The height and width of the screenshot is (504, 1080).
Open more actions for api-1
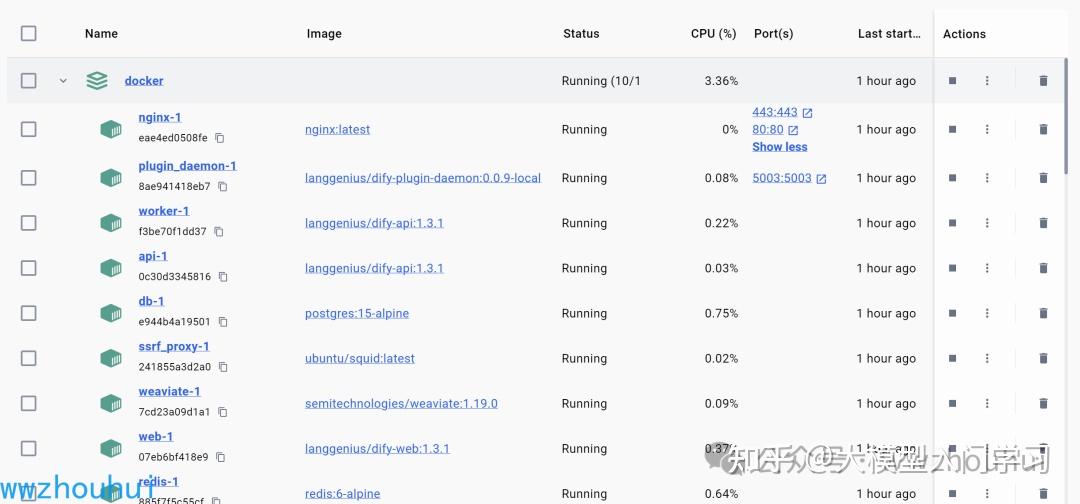tap(987, 268)
